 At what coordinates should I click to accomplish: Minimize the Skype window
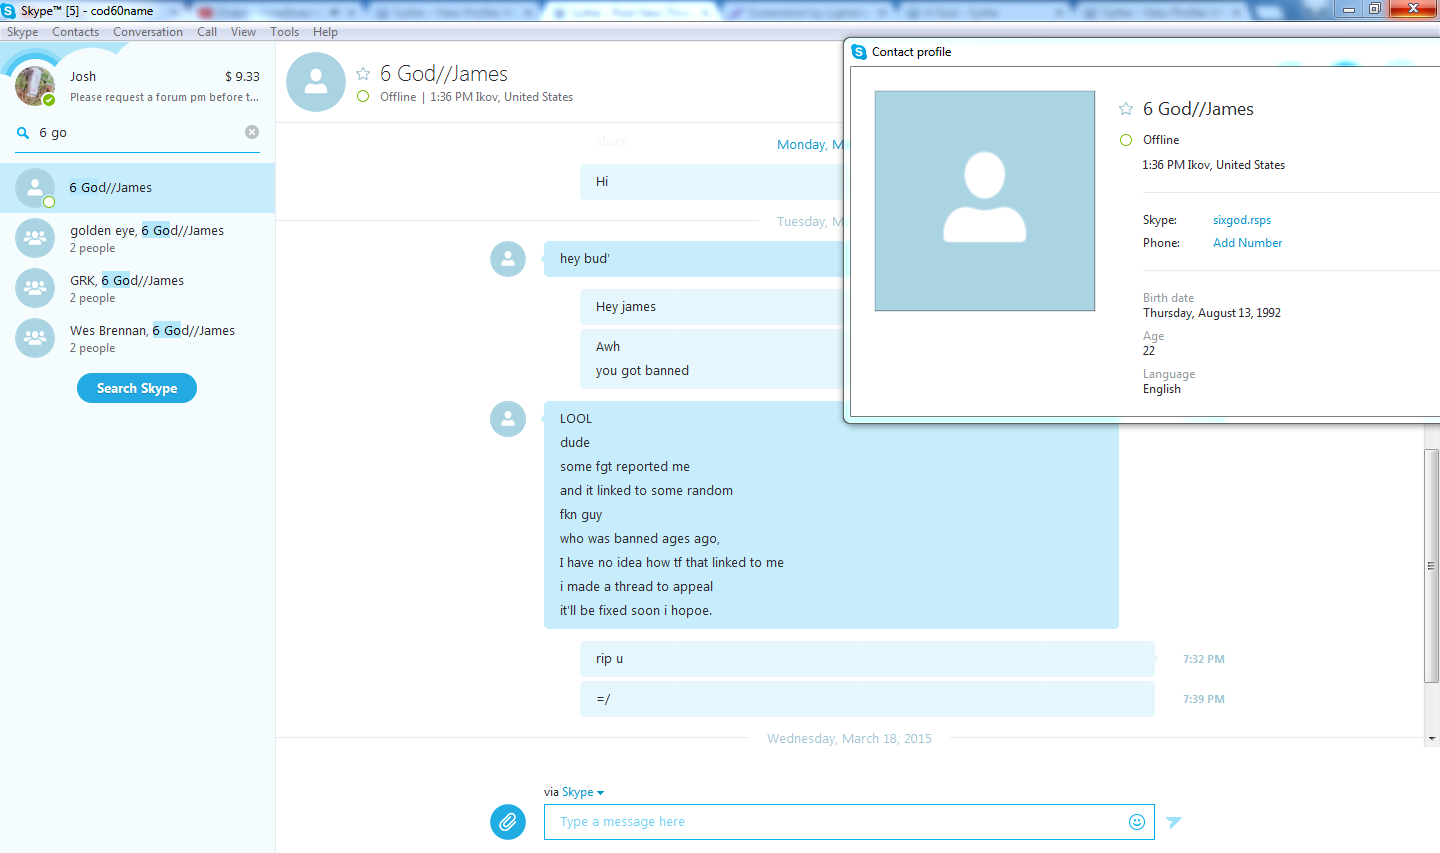[1349, 9]
